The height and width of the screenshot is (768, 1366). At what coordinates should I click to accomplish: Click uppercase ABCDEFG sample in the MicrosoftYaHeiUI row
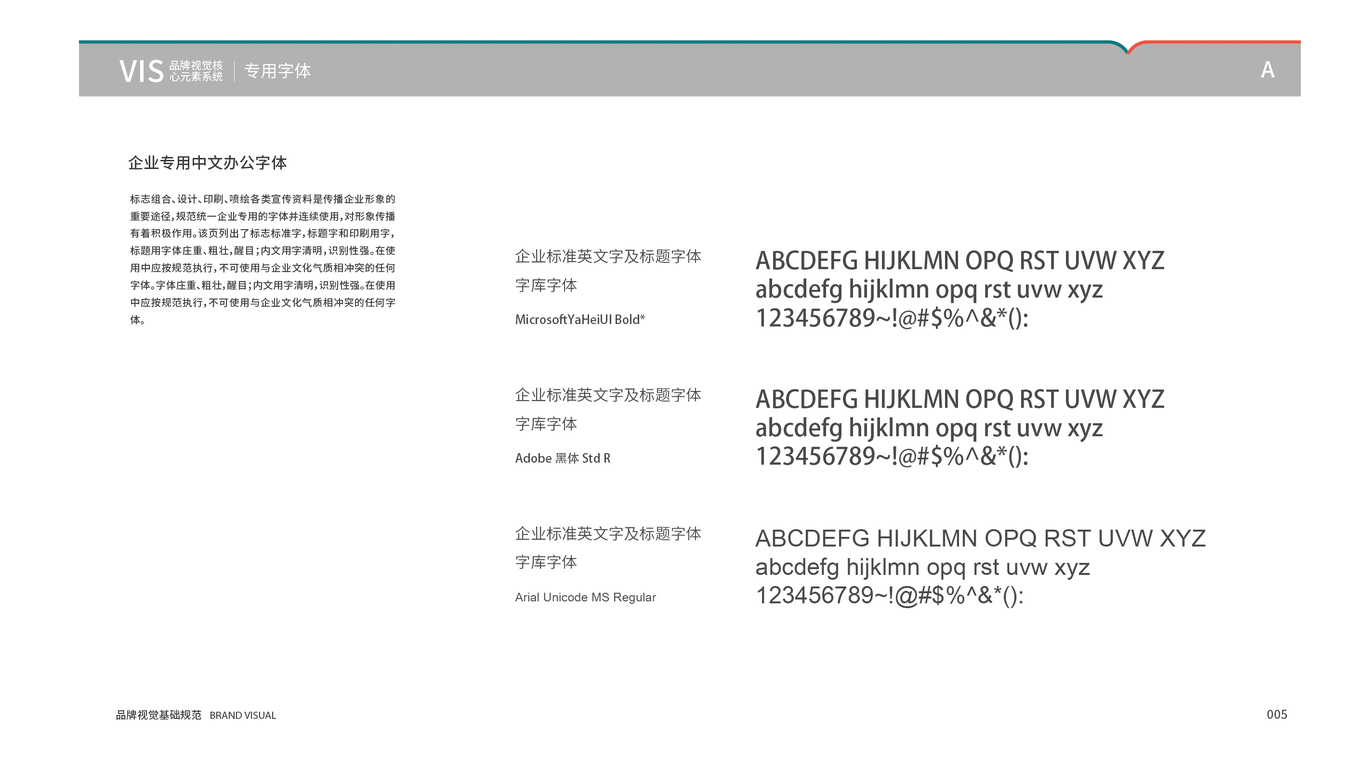(960, 261)
